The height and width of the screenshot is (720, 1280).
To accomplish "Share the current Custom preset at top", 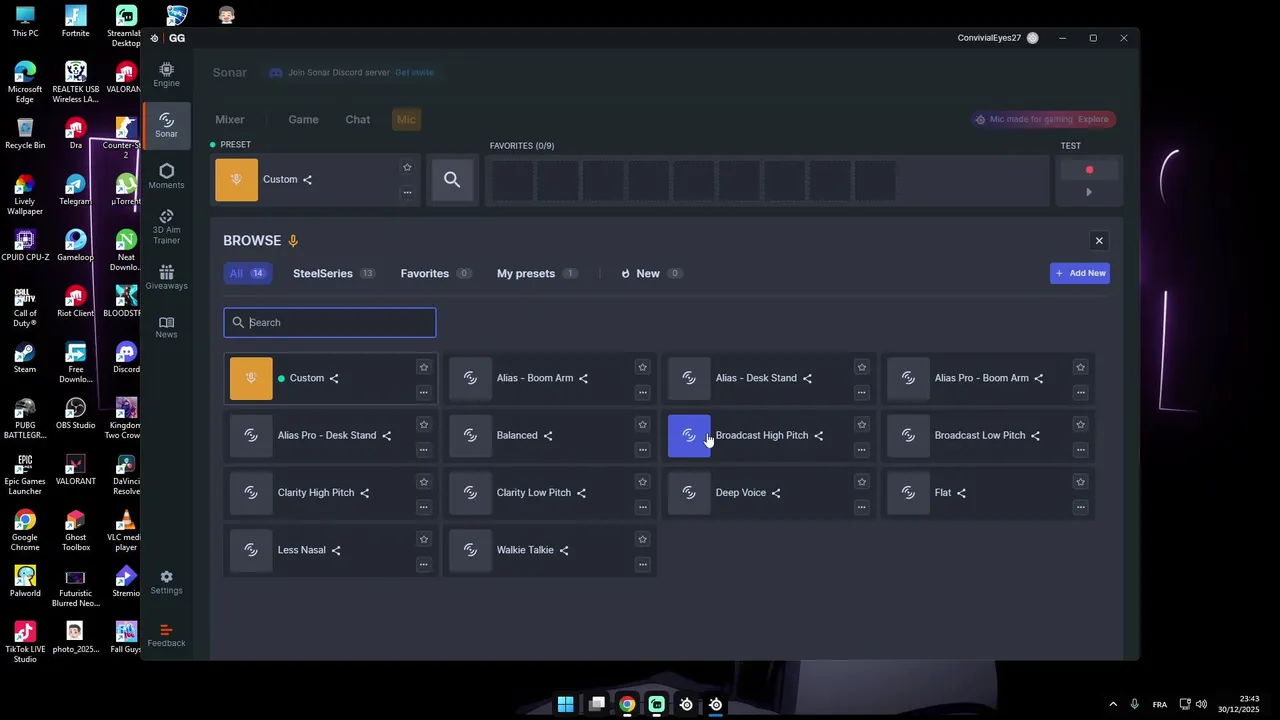I will tap(307, 180).
